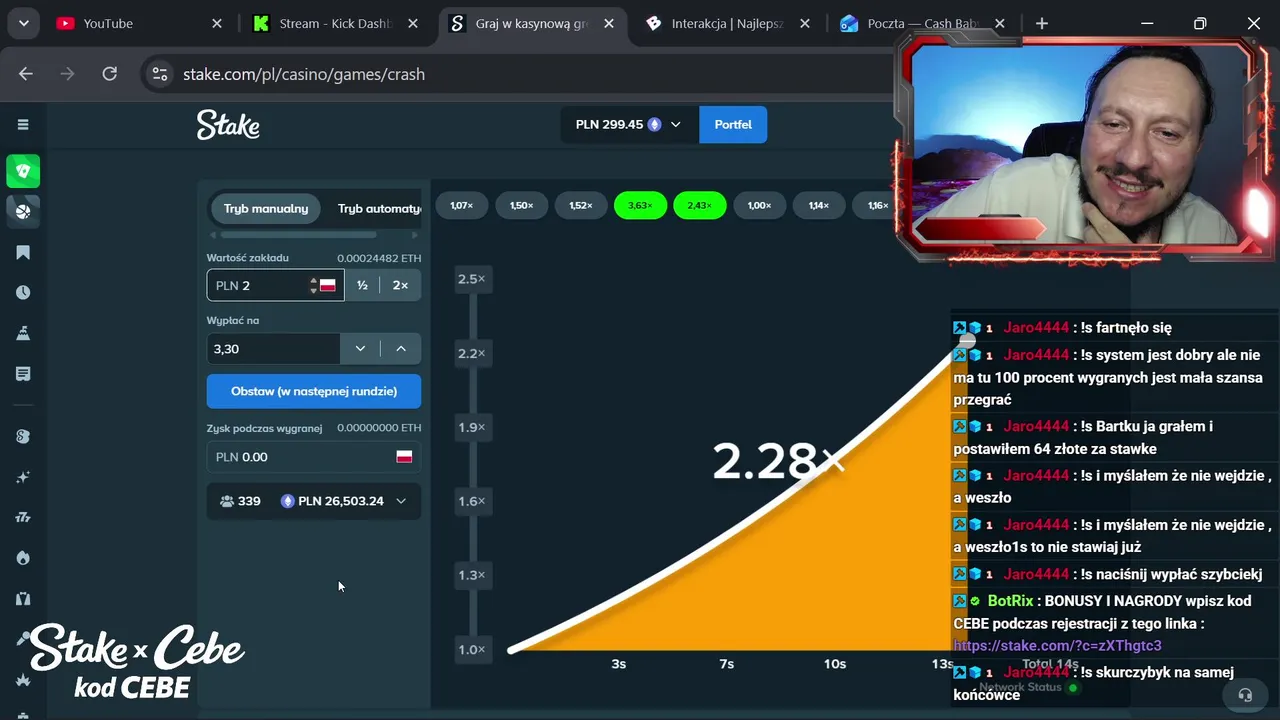Click the site information icon in address bar
The image size is (1280, 720).
pyautogui.click(x=158, y=74)
